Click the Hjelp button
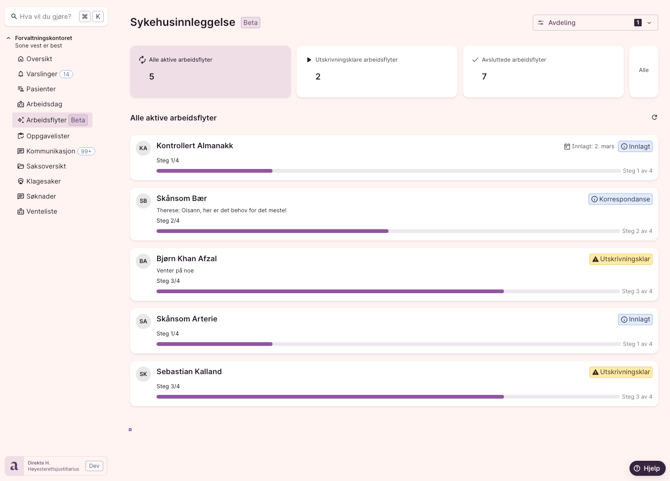This screenshot has width=670, height=481. tap(646, 468)
